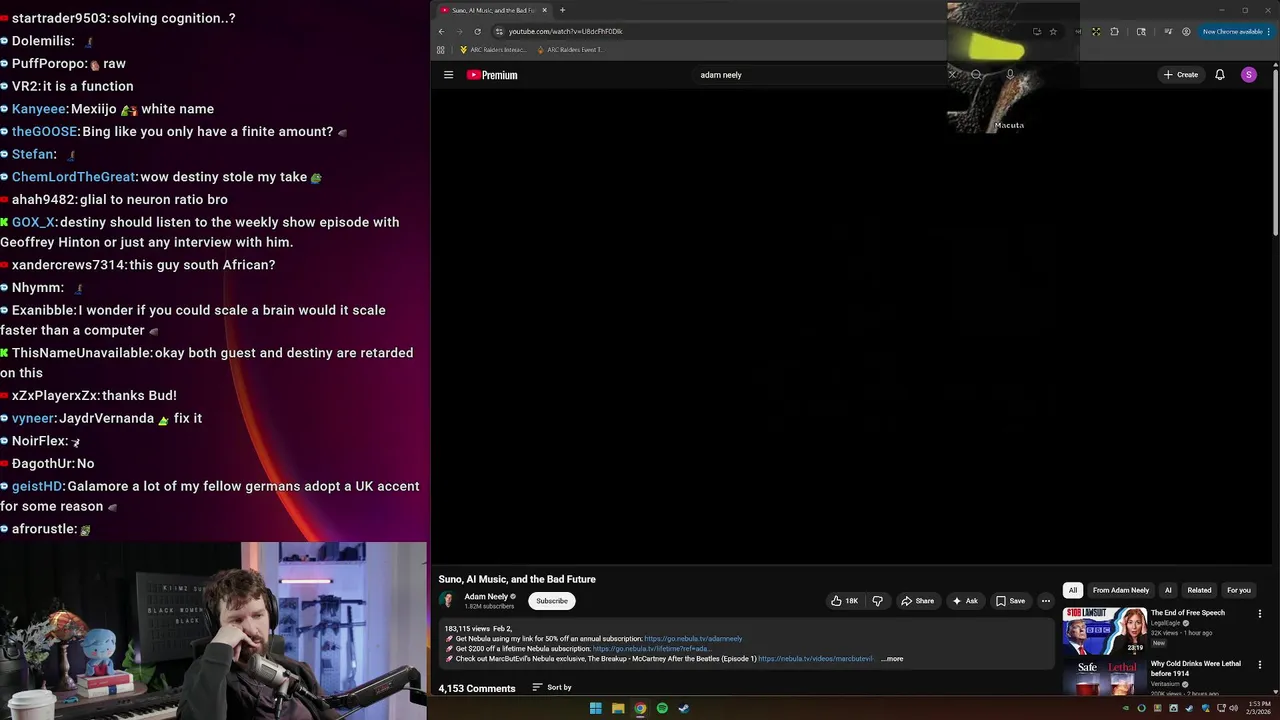Viewport: 1280px width, 720px height.
Task: Click the 4,153 Comments heading
Action: [x=477, y=688]
